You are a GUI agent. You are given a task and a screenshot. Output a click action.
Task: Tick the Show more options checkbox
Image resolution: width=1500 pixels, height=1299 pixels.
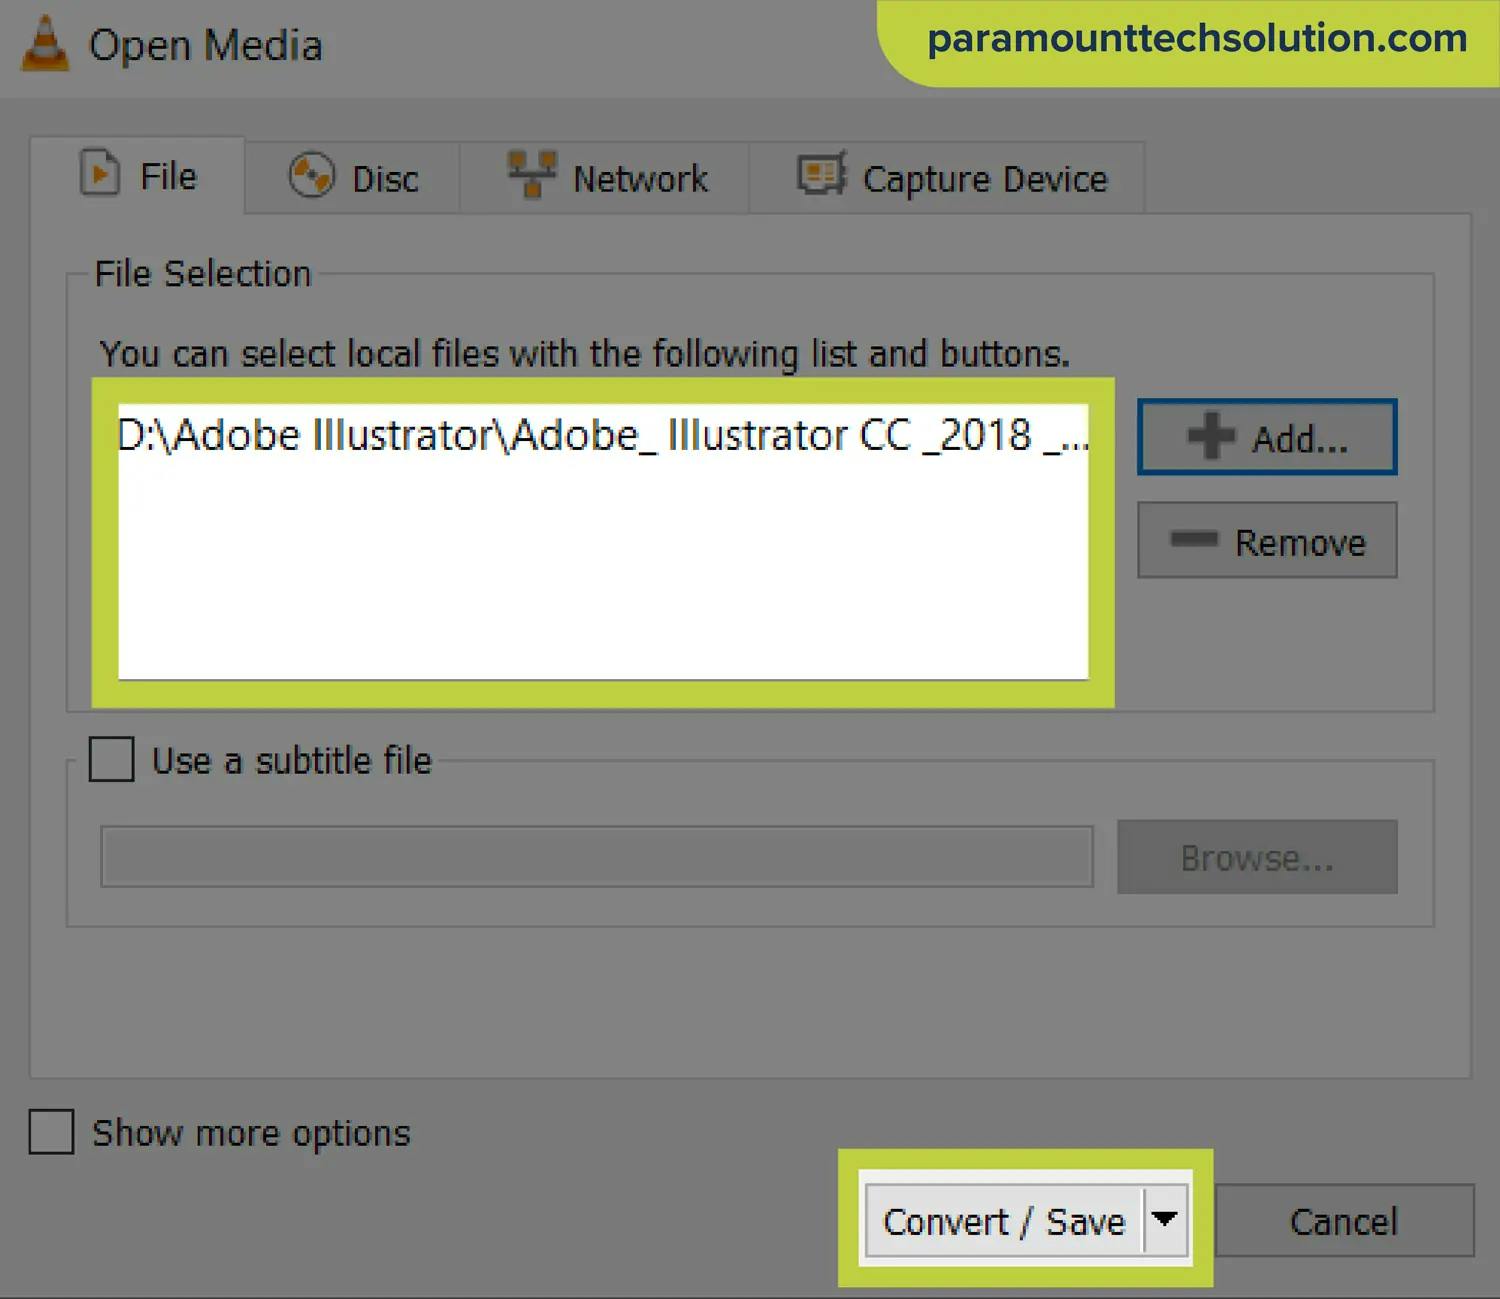[51, 1132]
